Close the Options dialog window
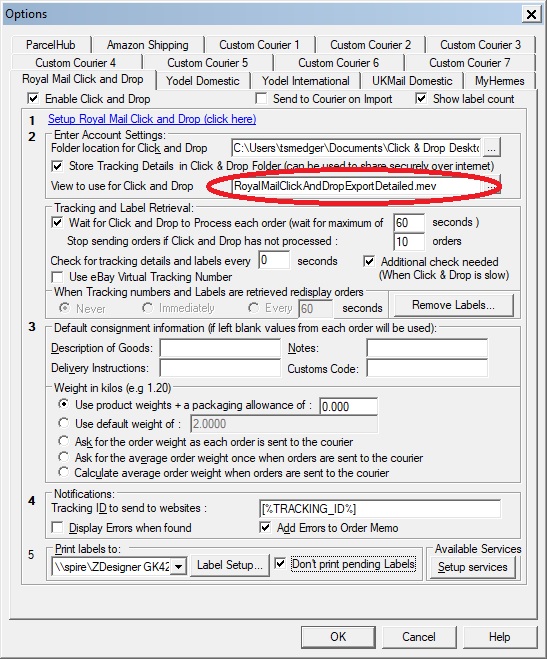Viewport: 547px width, 659px height. point(531,14)
